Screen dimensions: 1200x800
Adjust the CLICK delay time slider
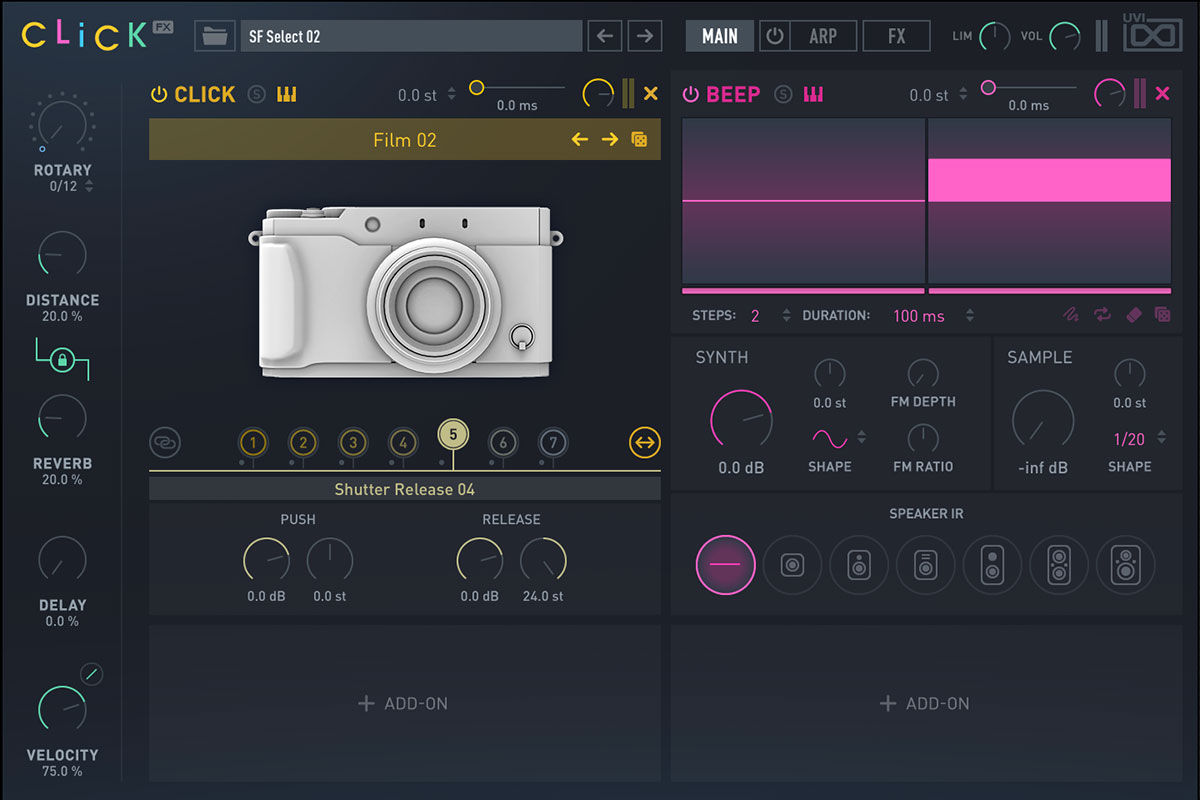coord(517,88)
